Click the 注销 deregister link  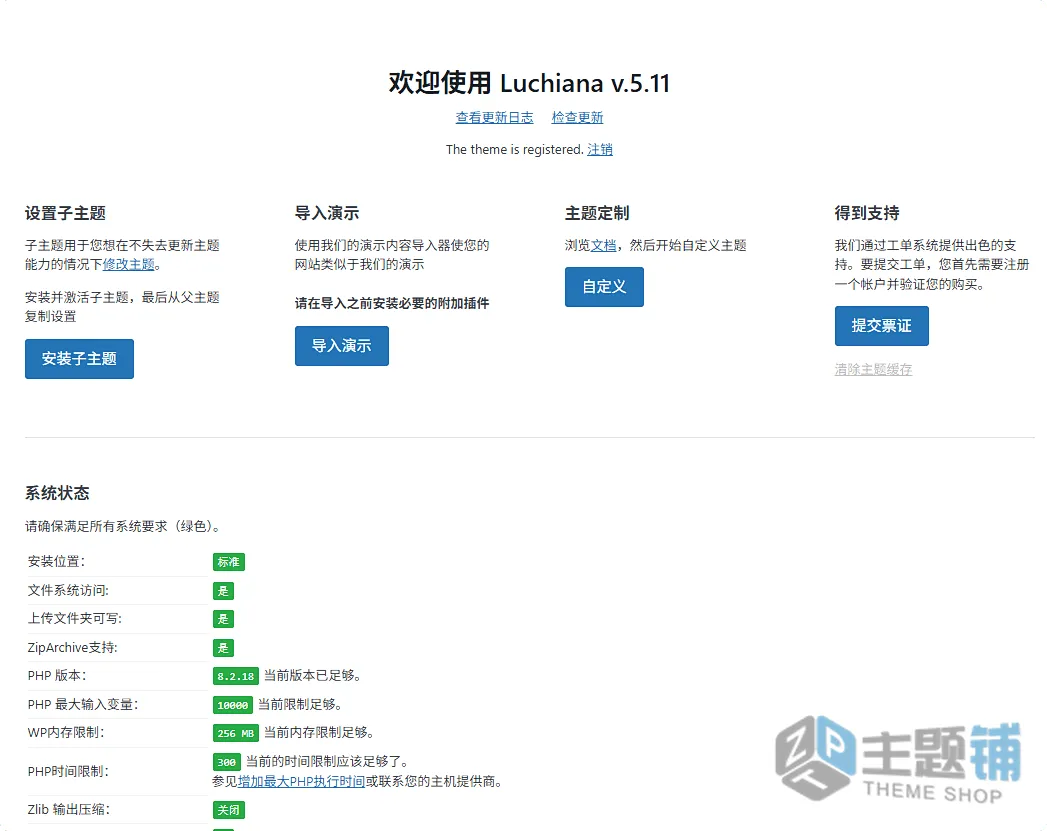[600, 150]
